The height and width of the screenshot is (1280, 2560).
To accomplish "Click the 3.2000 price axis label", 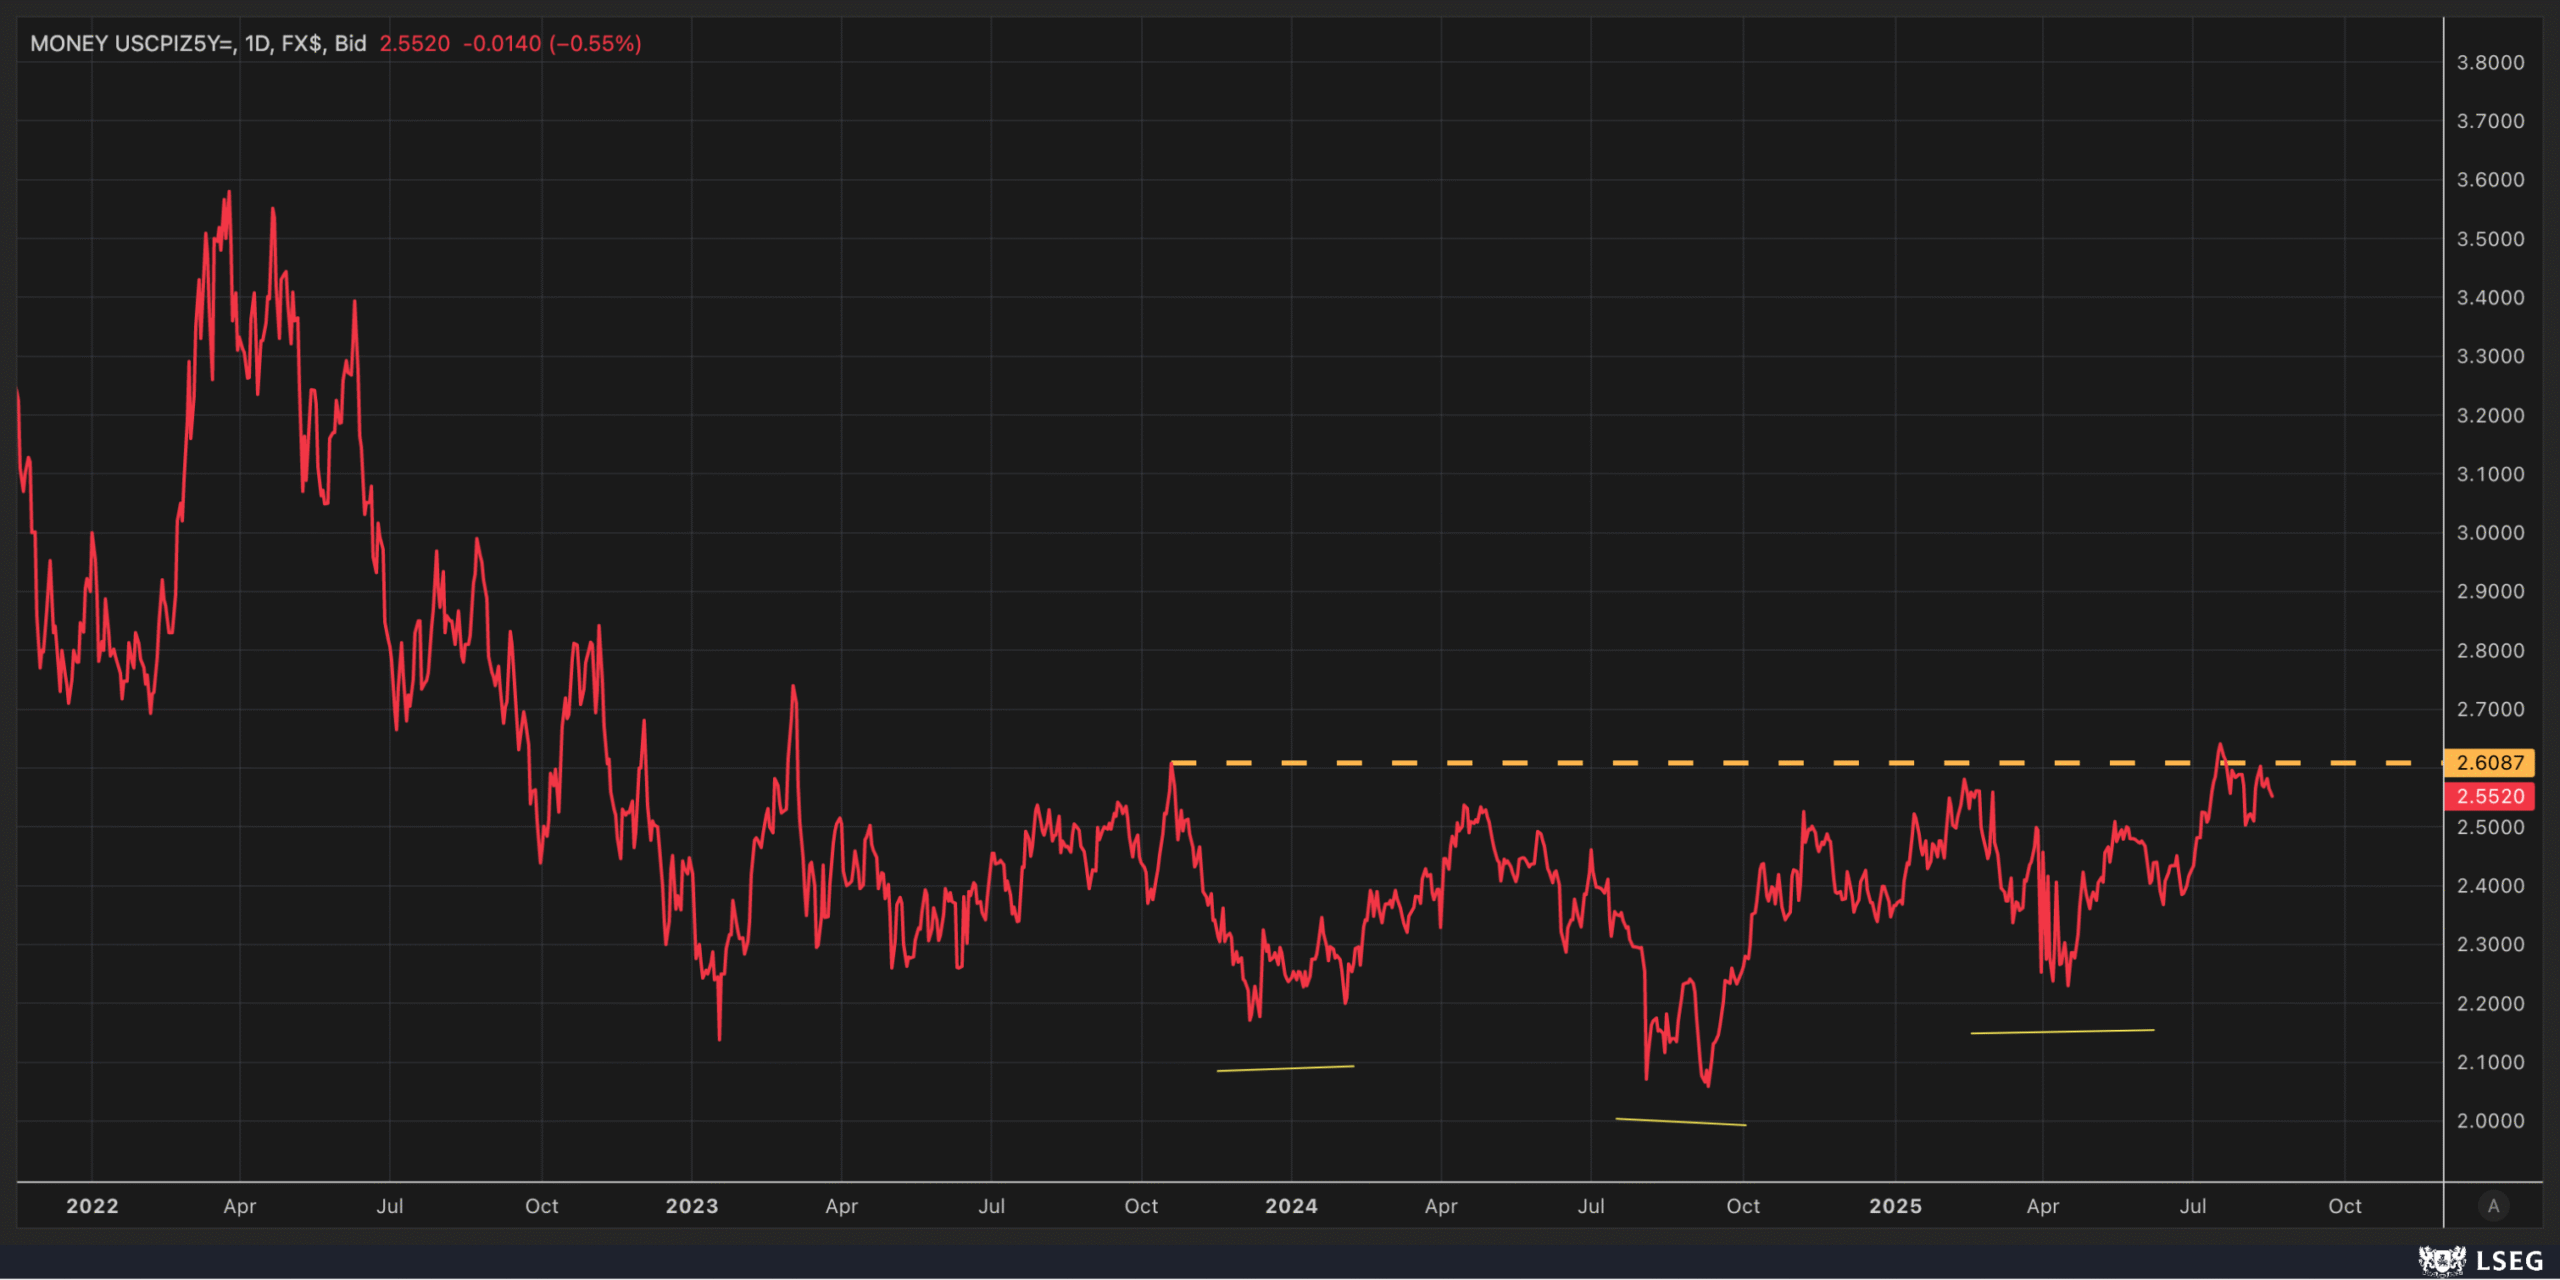I will (2490, 416).
